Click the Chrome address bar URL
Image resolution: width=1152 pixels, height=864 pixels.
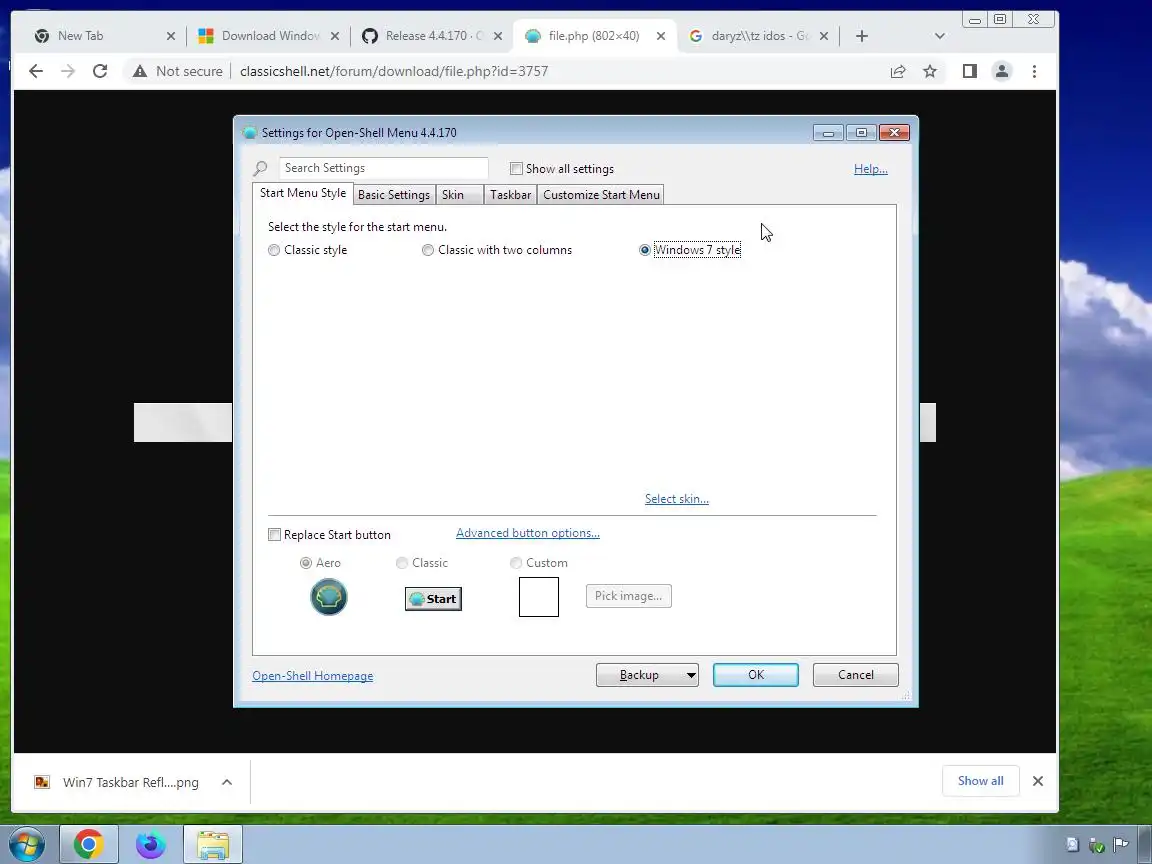(394, 71)
